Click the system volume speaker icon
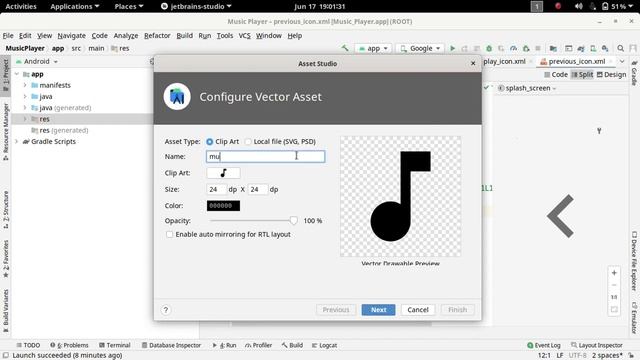The height and width of the screenshot is (360, 640). tap(578, 6)
